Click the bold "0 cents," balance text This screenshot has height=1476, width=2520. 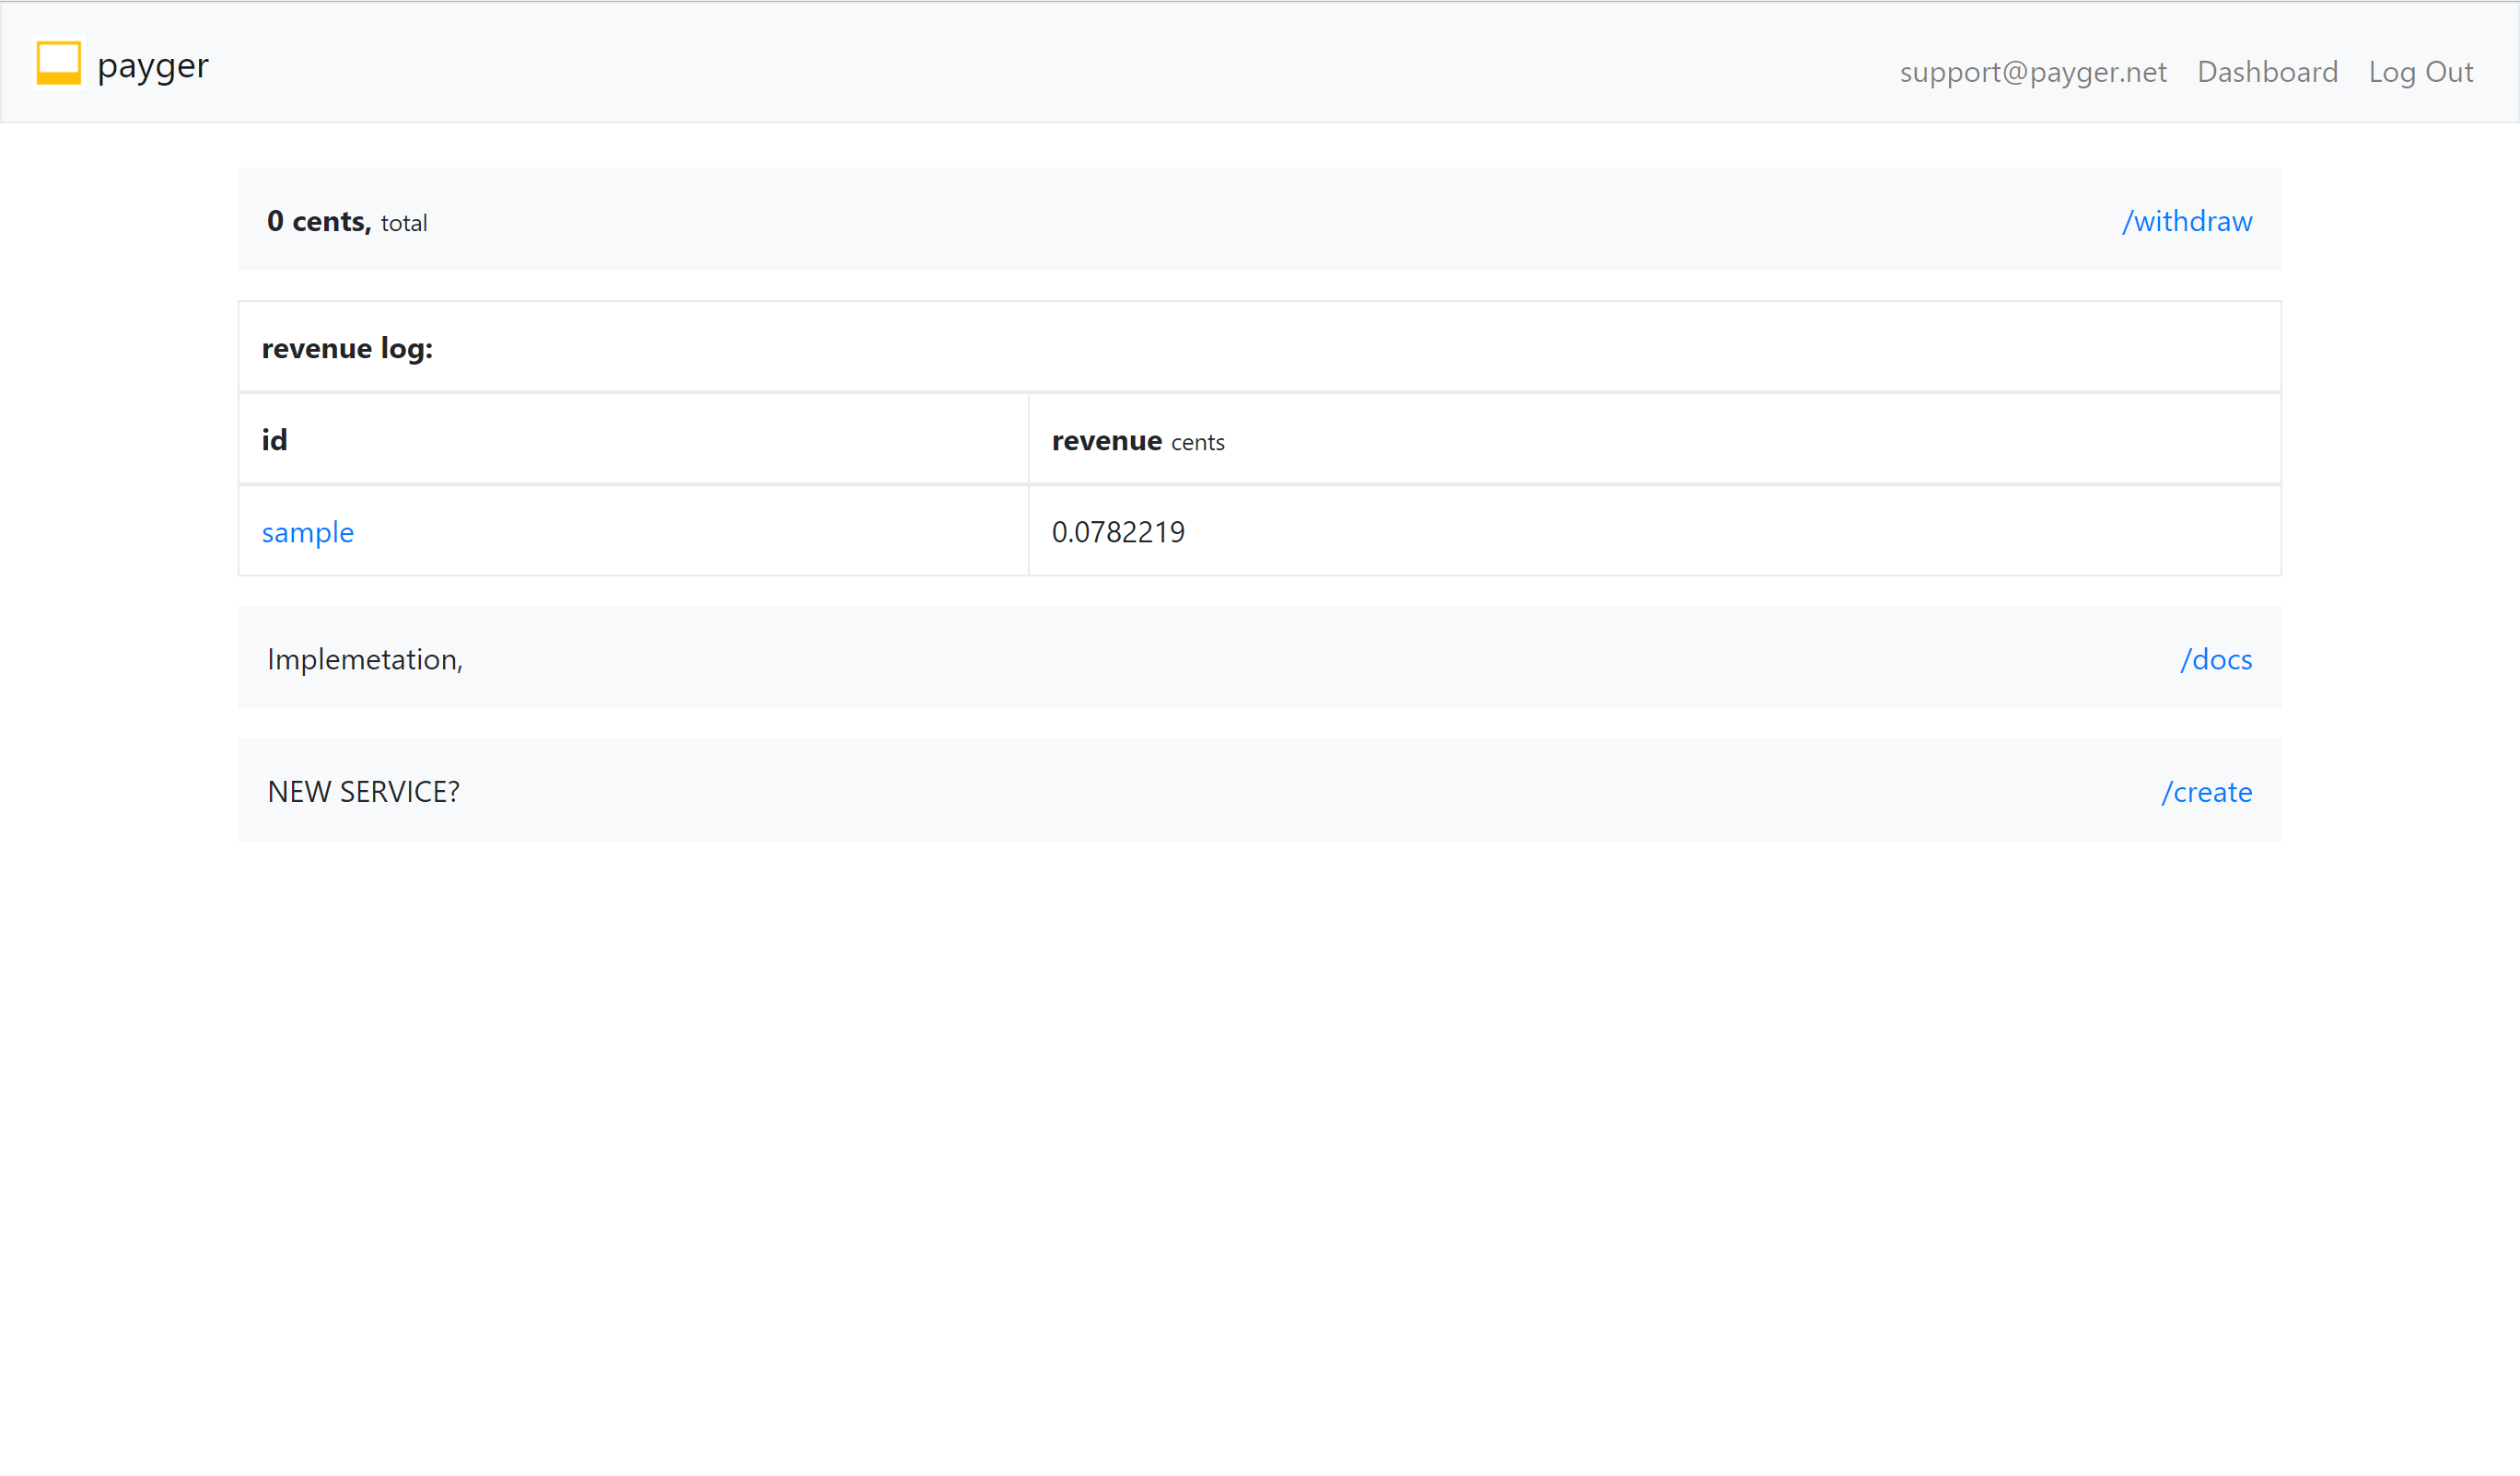(x=318, y=221)
